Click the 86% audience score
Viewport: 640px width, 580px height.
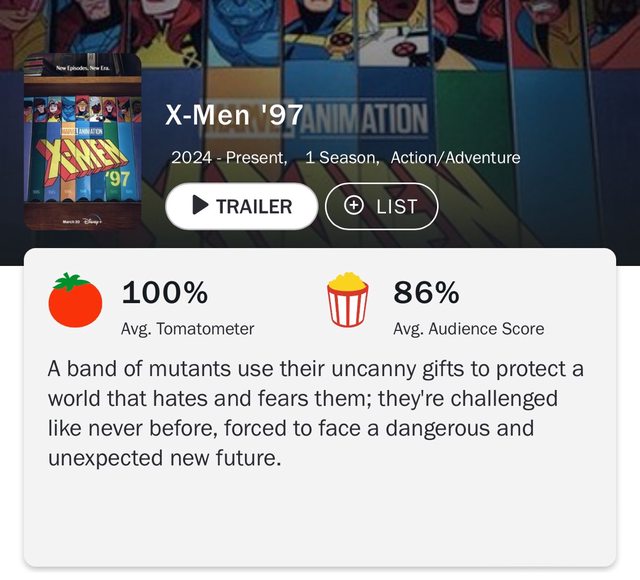coord(426,293)
